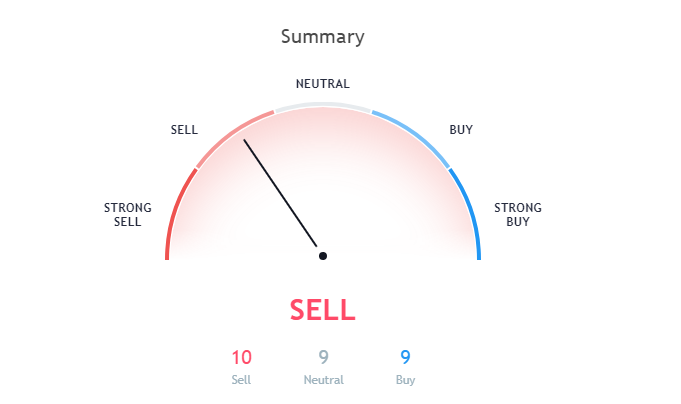Click the blue buy count 9
This screenshot has height=404, width=681.
pyautogui.click(x=405, y=358)
